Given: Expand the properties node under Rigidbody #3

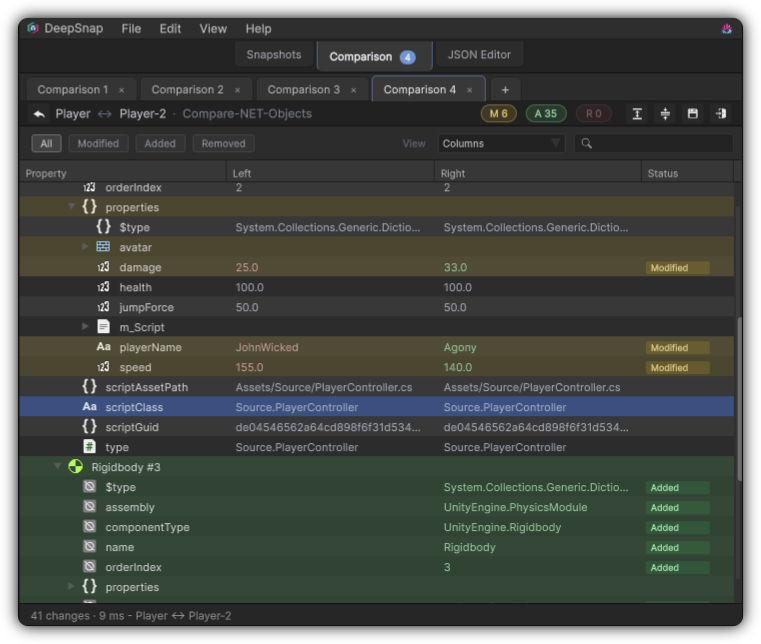Looking at the screenshot, I should click(71, 586).
